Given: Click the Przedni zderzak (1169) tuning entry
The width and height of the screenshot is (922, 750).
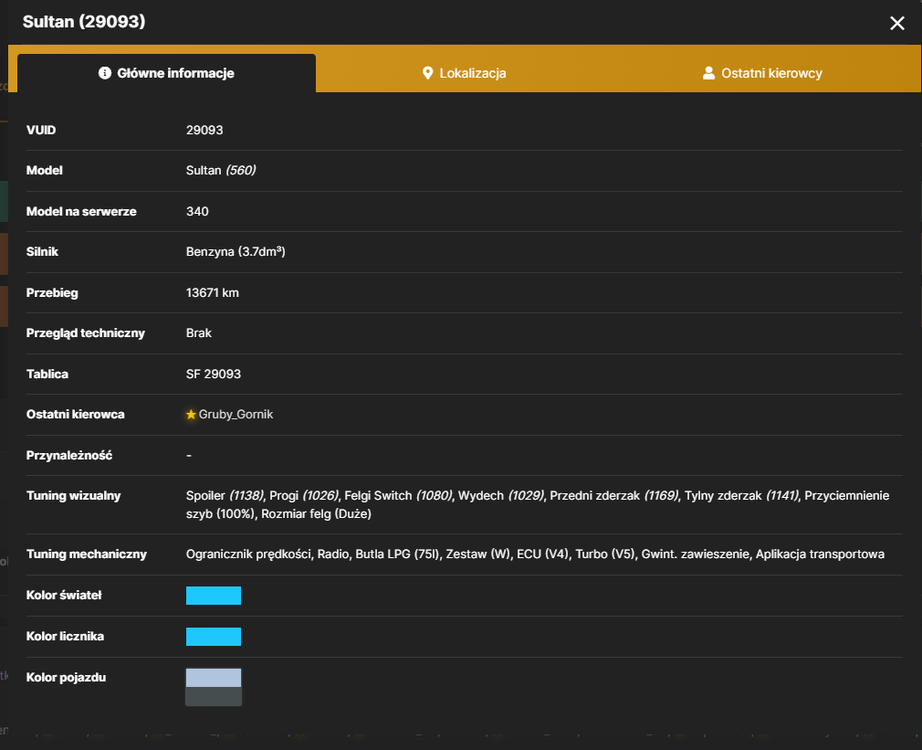Looking at the screenshot, I should [614, 496].
